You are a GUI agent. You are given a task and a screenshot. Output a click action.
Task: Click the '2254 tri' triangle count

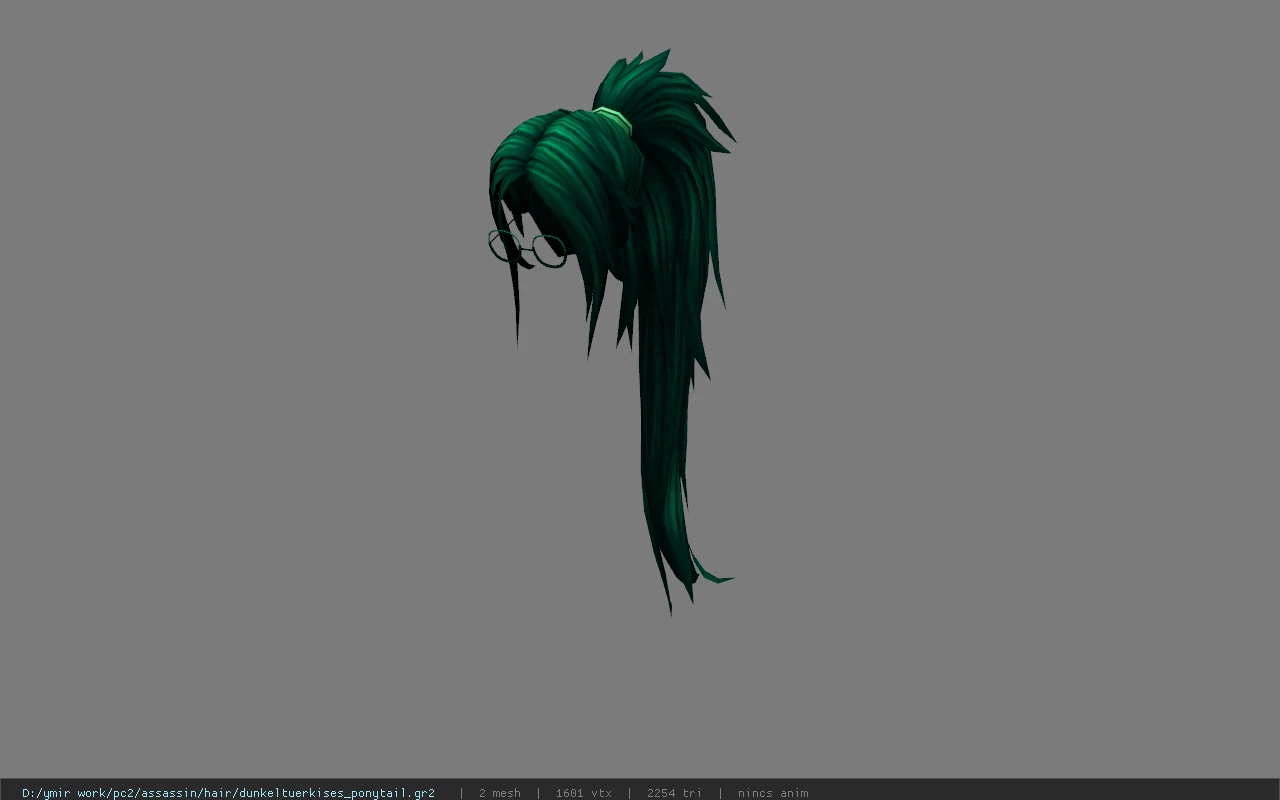pyautogui.click(x=674, y=793)
